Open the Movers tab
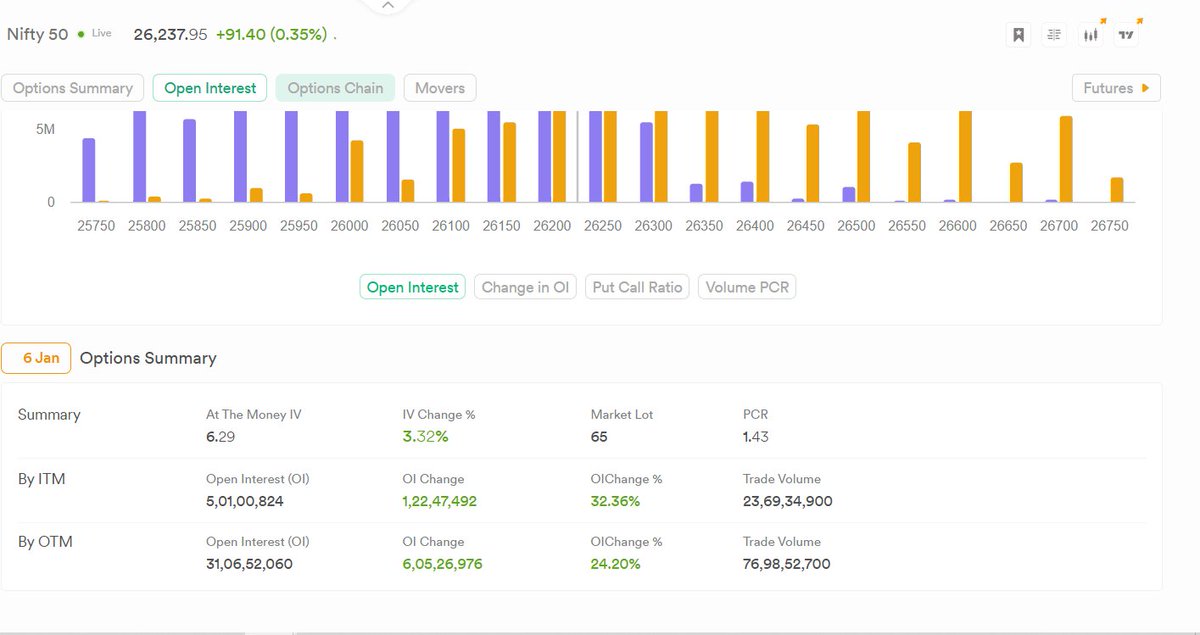 [x=440, y=88]
